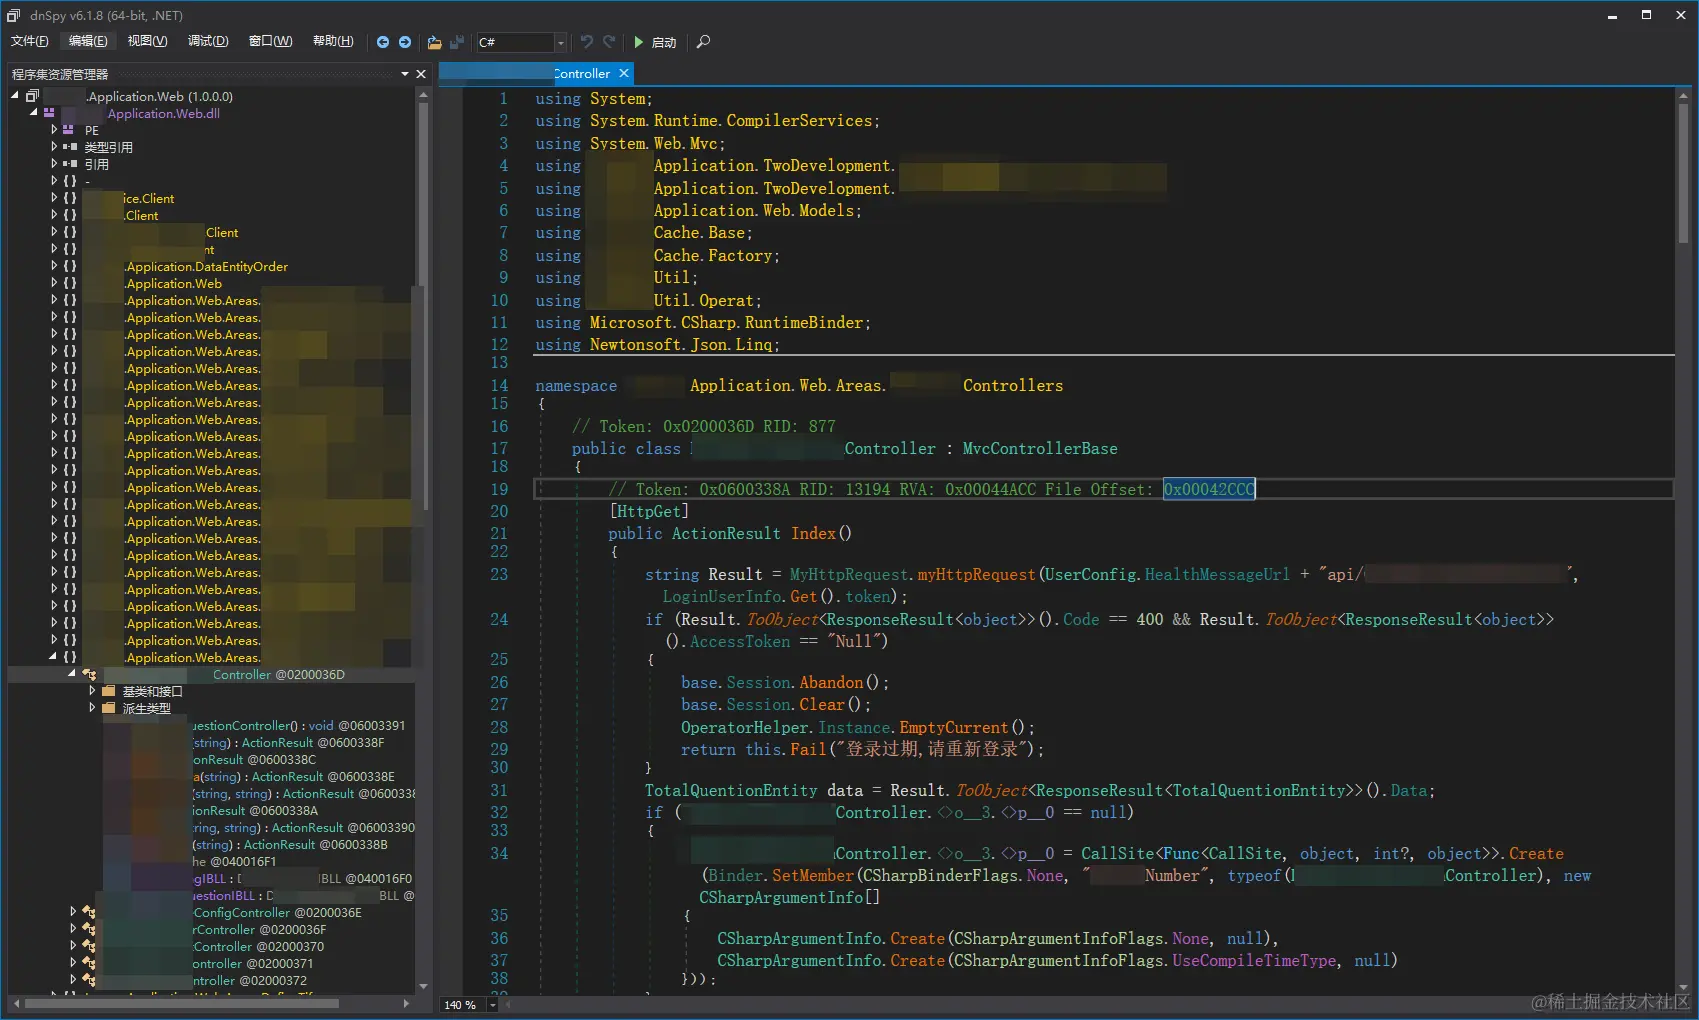Click the 派生类型 folder icon
The image size is (1699, 1020).
point(109,708)
